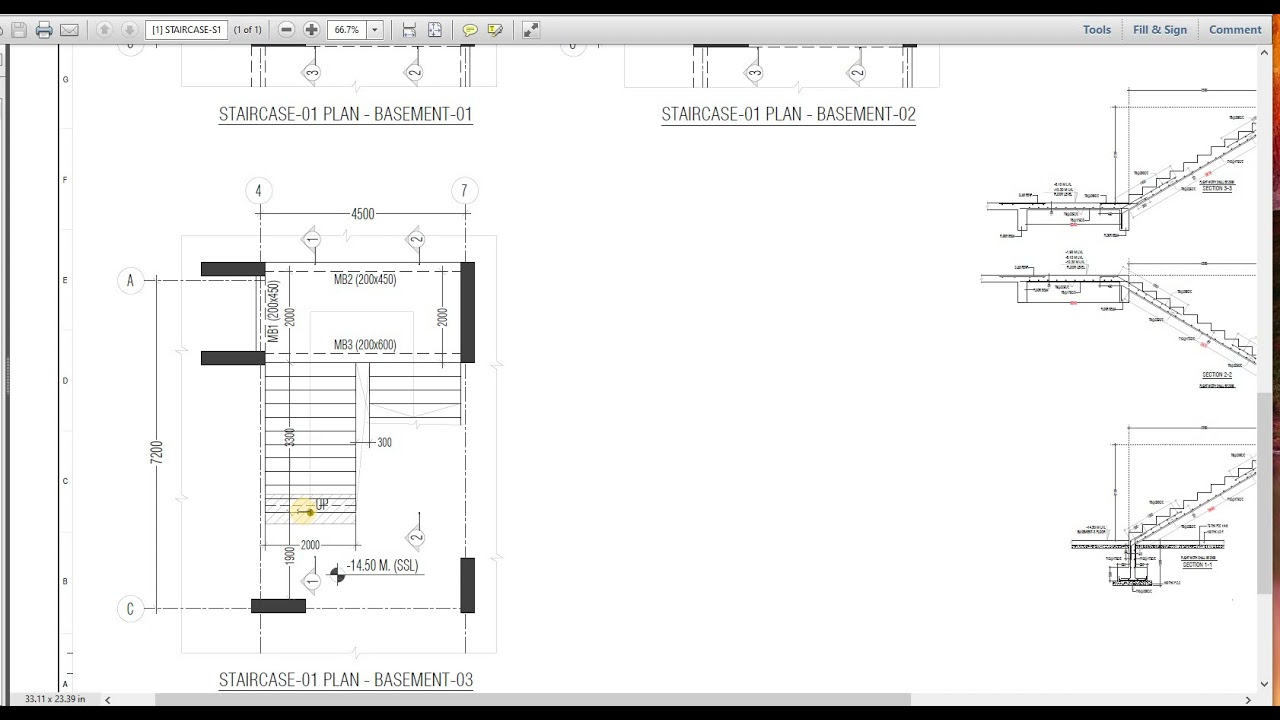Viewport: 1280px width, 720px height.
Task: Zoom in with the plus button
Action: point(311,30)
